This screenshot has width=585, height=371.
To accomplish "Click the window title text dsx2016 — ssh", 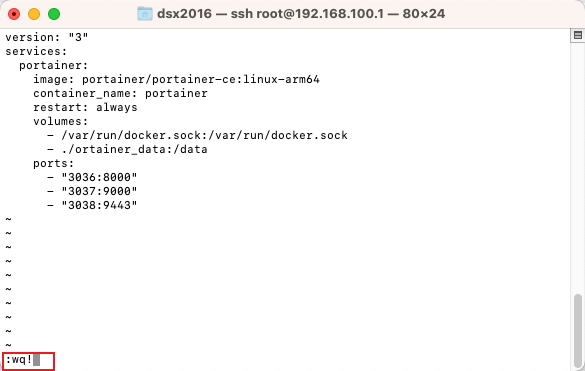I will click(x=204, y=14).
